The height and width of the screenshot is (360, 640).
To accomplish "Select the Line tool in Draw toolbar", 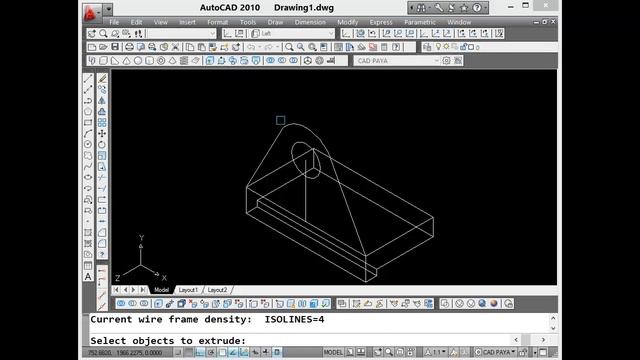I will click(x=88, y=78).
